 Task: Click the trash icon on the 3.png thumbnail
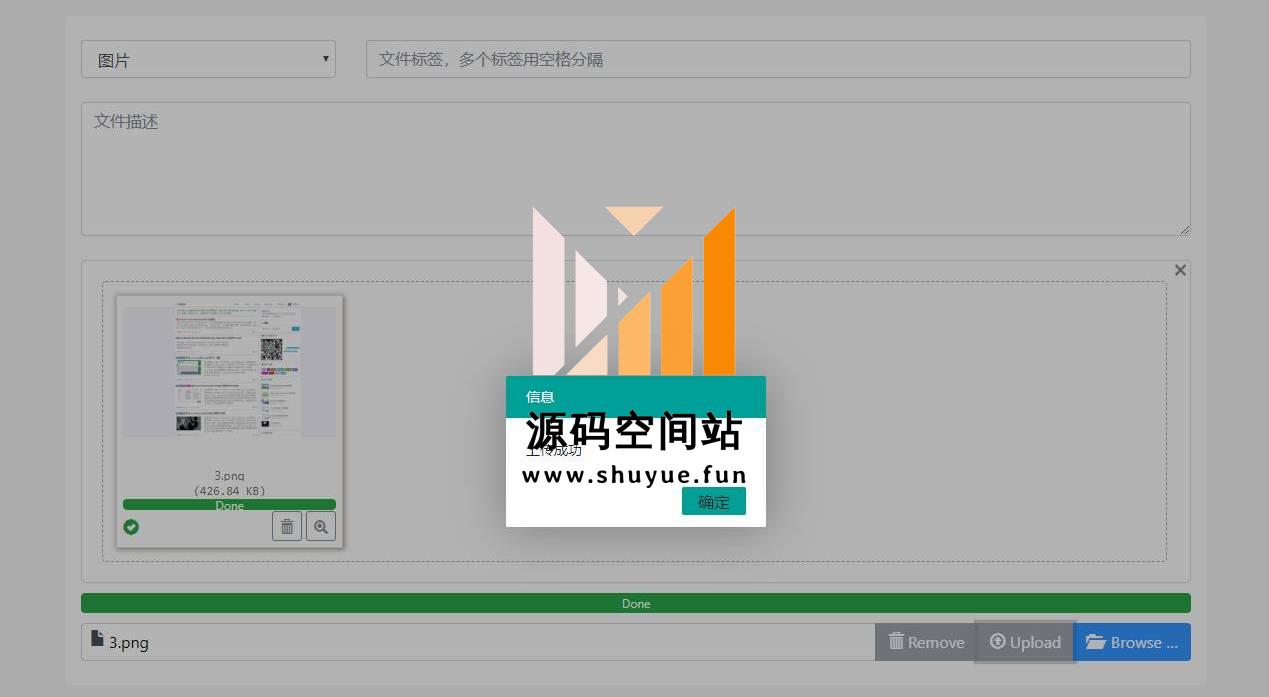click(x=287, y=526)
